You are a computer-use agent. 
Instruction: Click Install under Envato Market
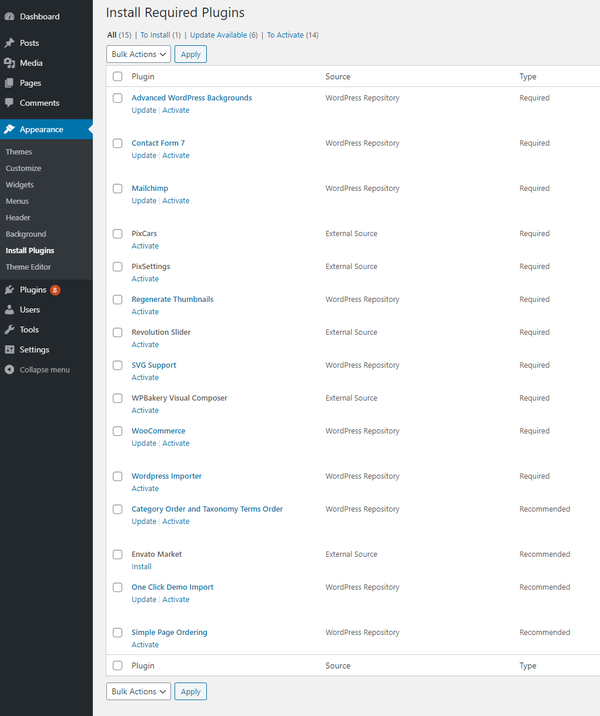142,566
